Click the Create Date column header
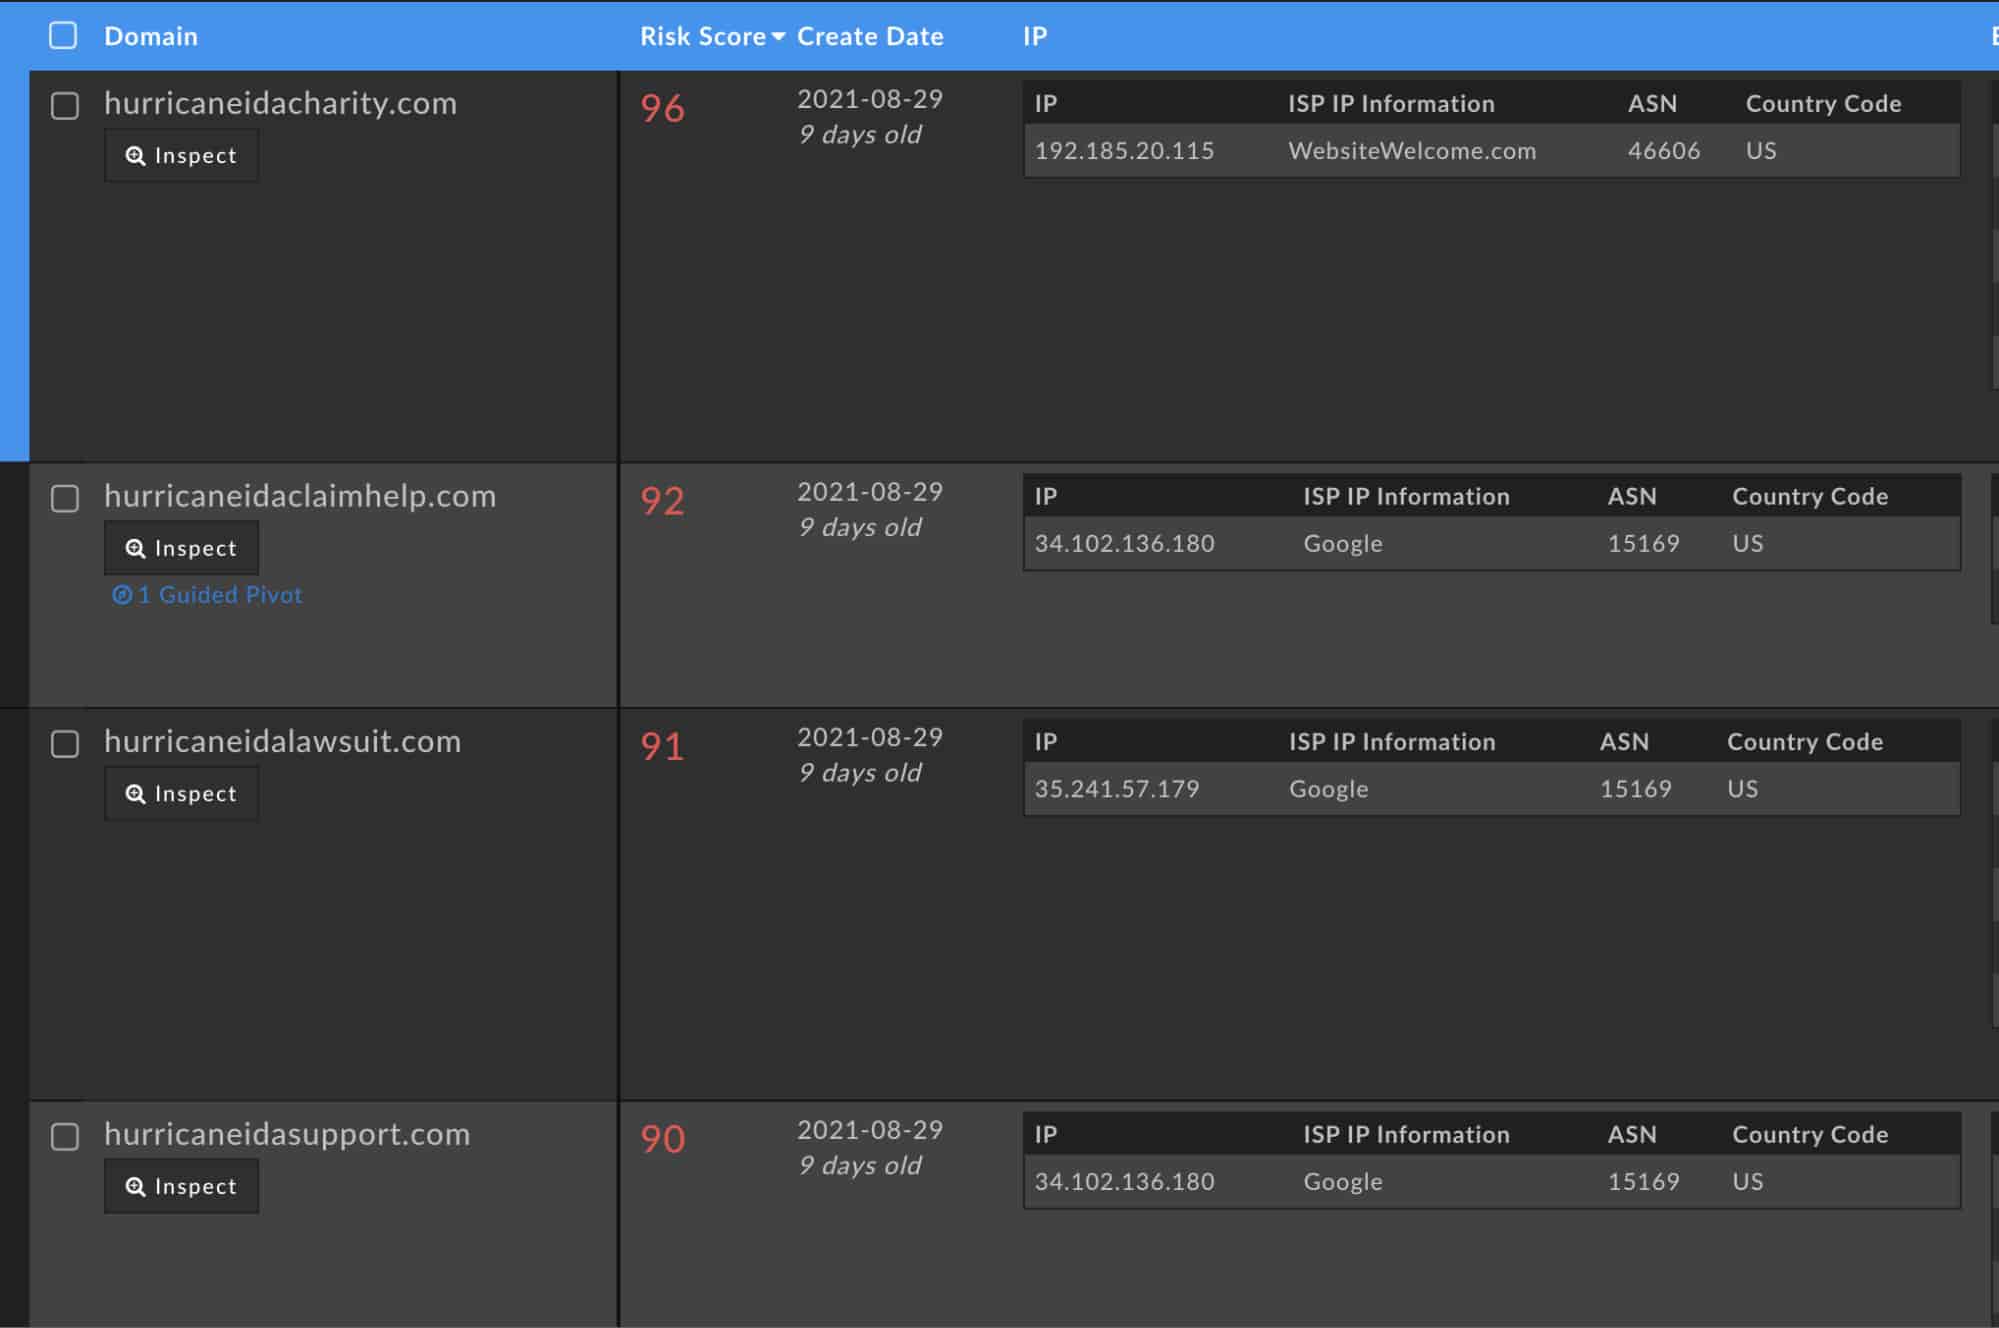This screenshot has width=1999, height=1328. tap(870, 37)
